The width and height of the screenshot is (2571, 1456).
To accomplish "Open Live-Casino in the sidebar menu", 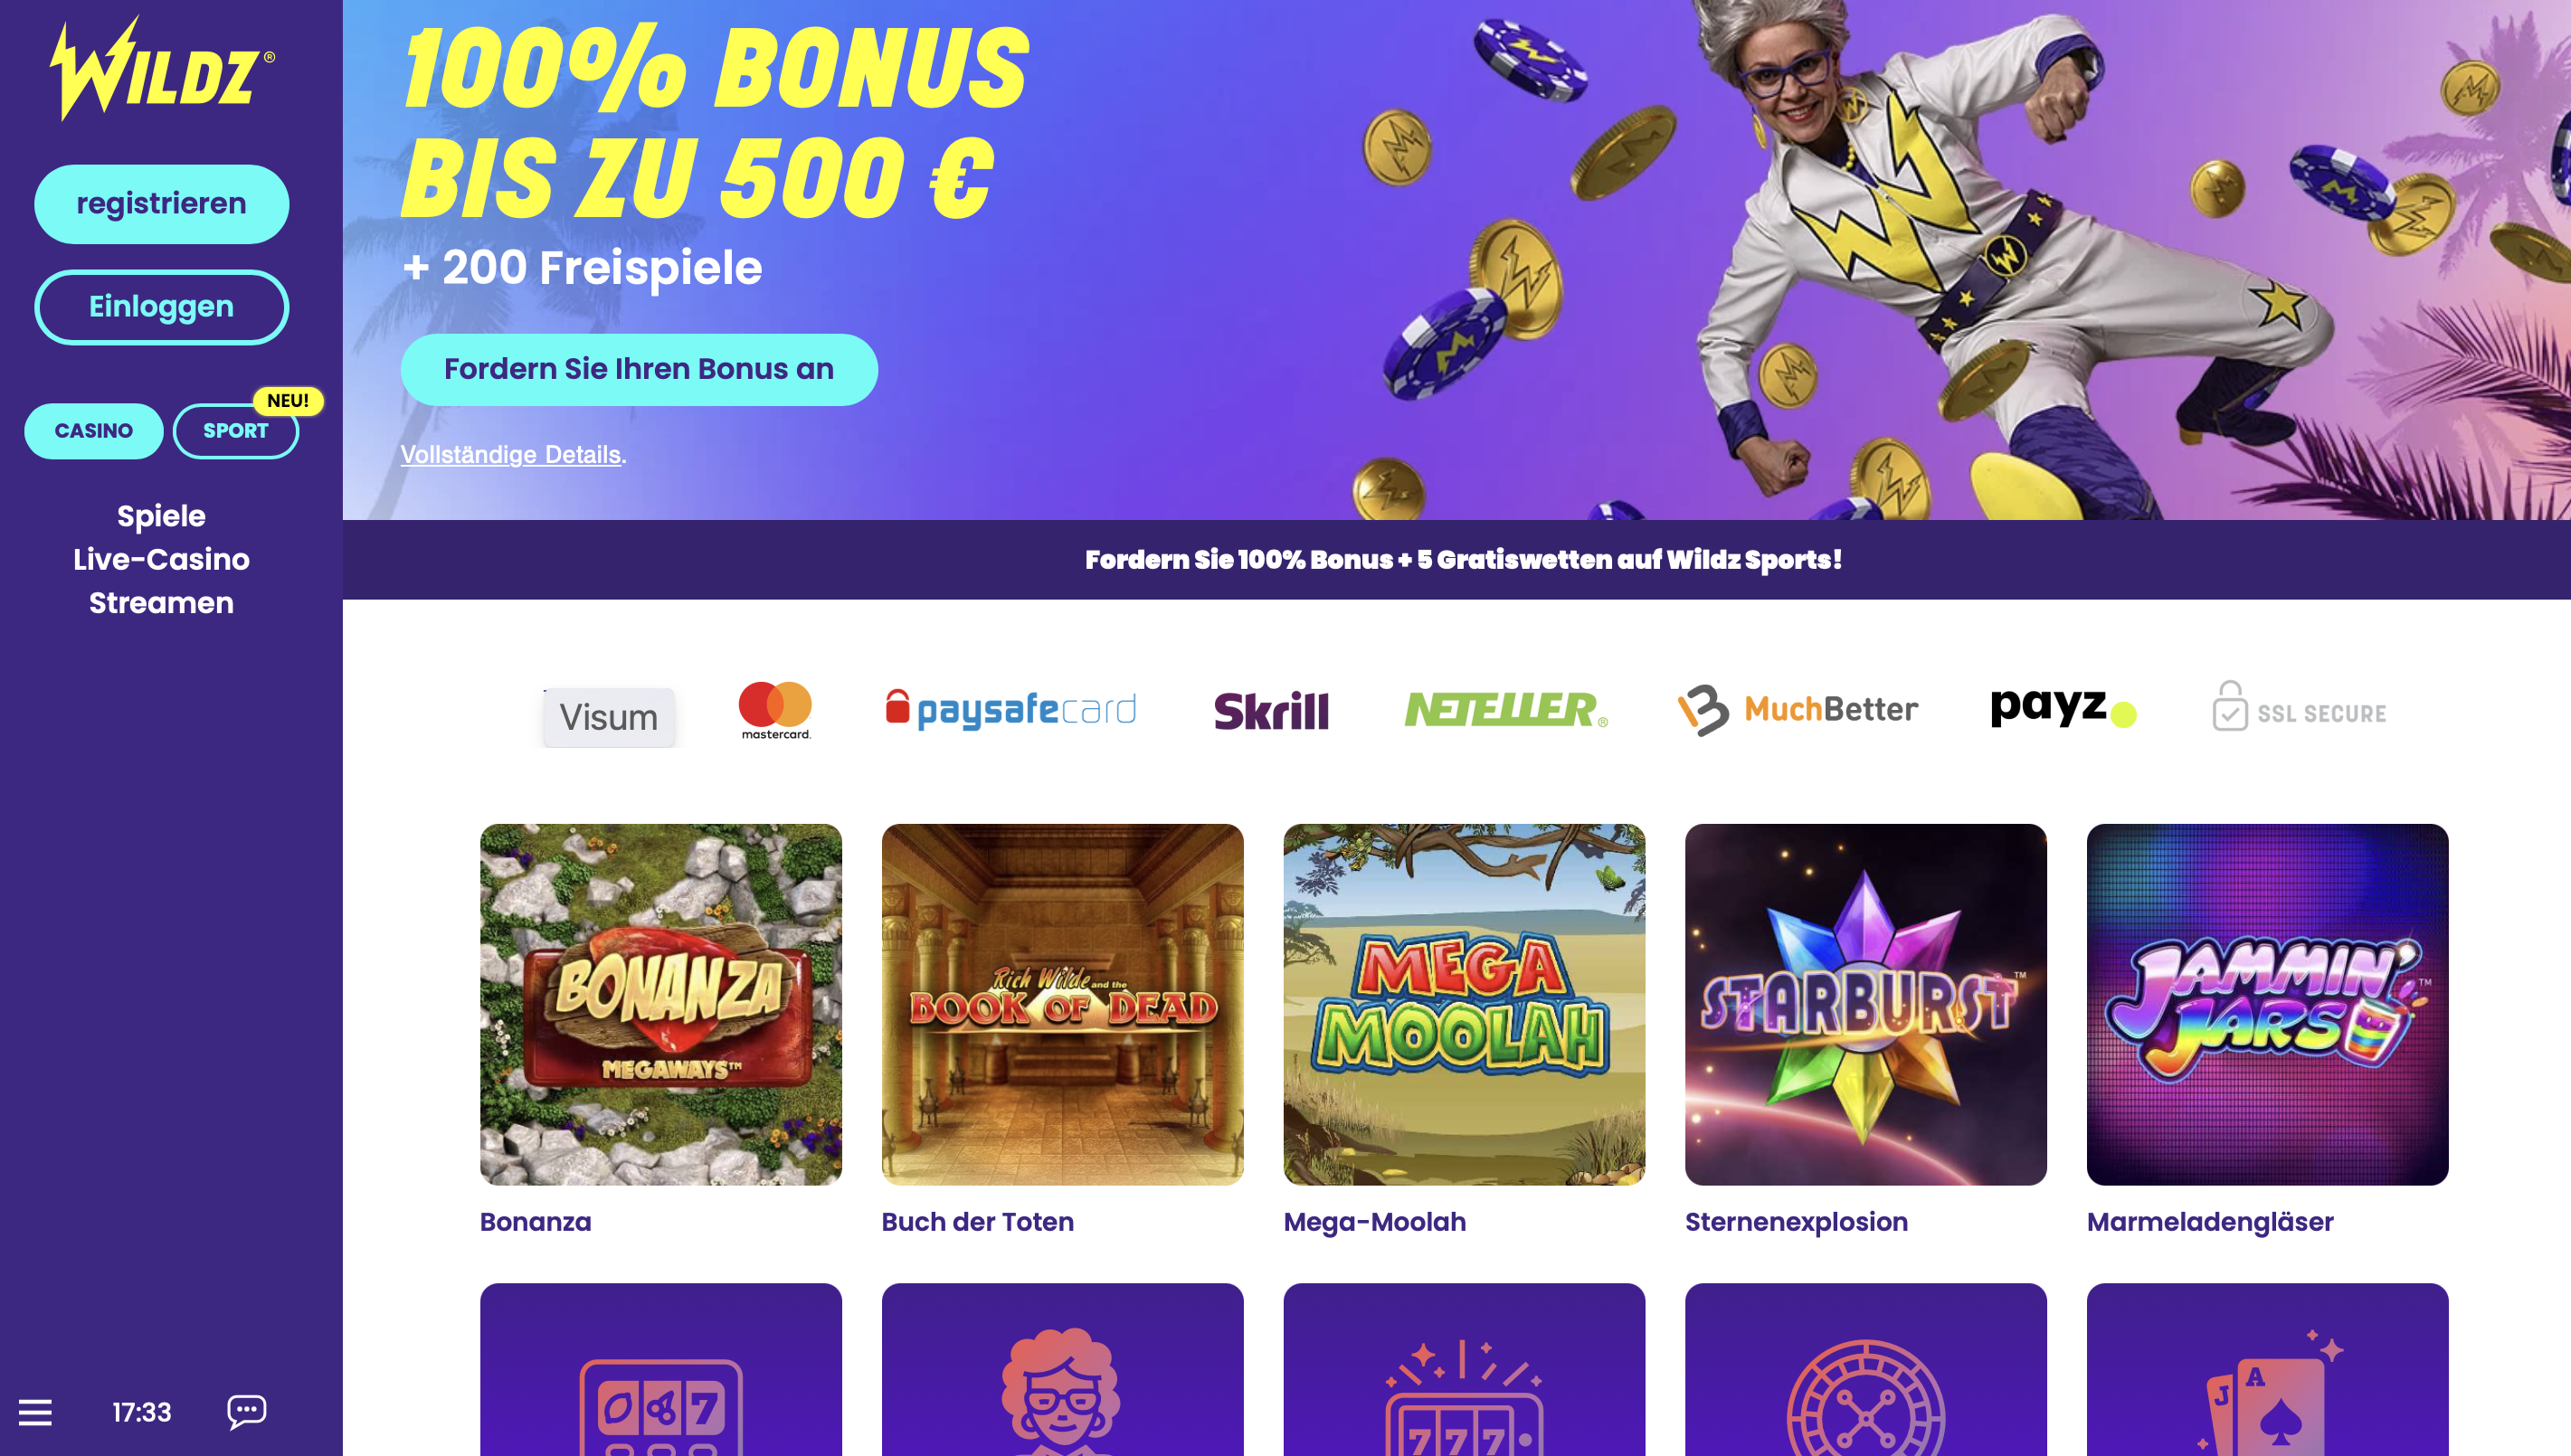I will (161, 559).
